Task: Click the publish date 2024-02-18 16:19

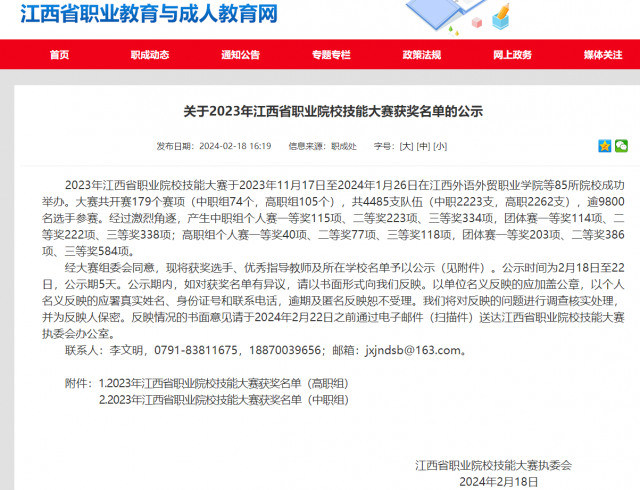Action: coord(235,146)
